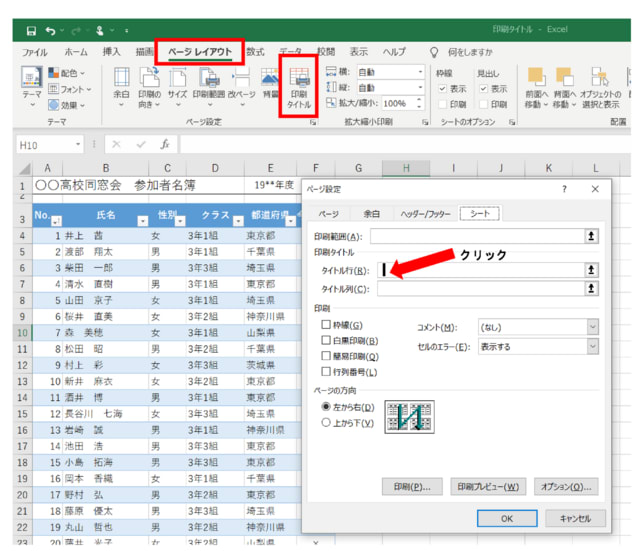Toggle 枠線 印刷 checkbox in ribbon
The height and width of the screenshot is (551, 640).
coord(442,104)
